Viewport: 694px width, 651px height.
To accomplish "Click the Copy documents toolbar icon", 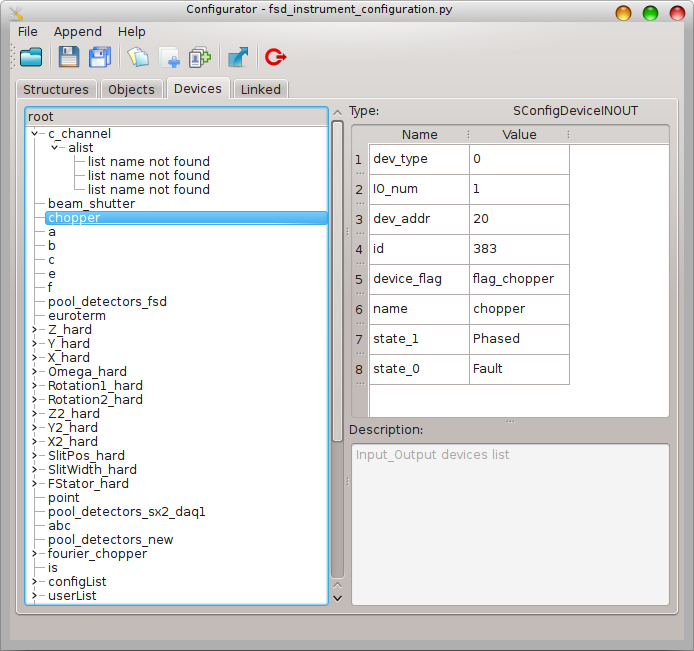I will (x=137, y=57).
